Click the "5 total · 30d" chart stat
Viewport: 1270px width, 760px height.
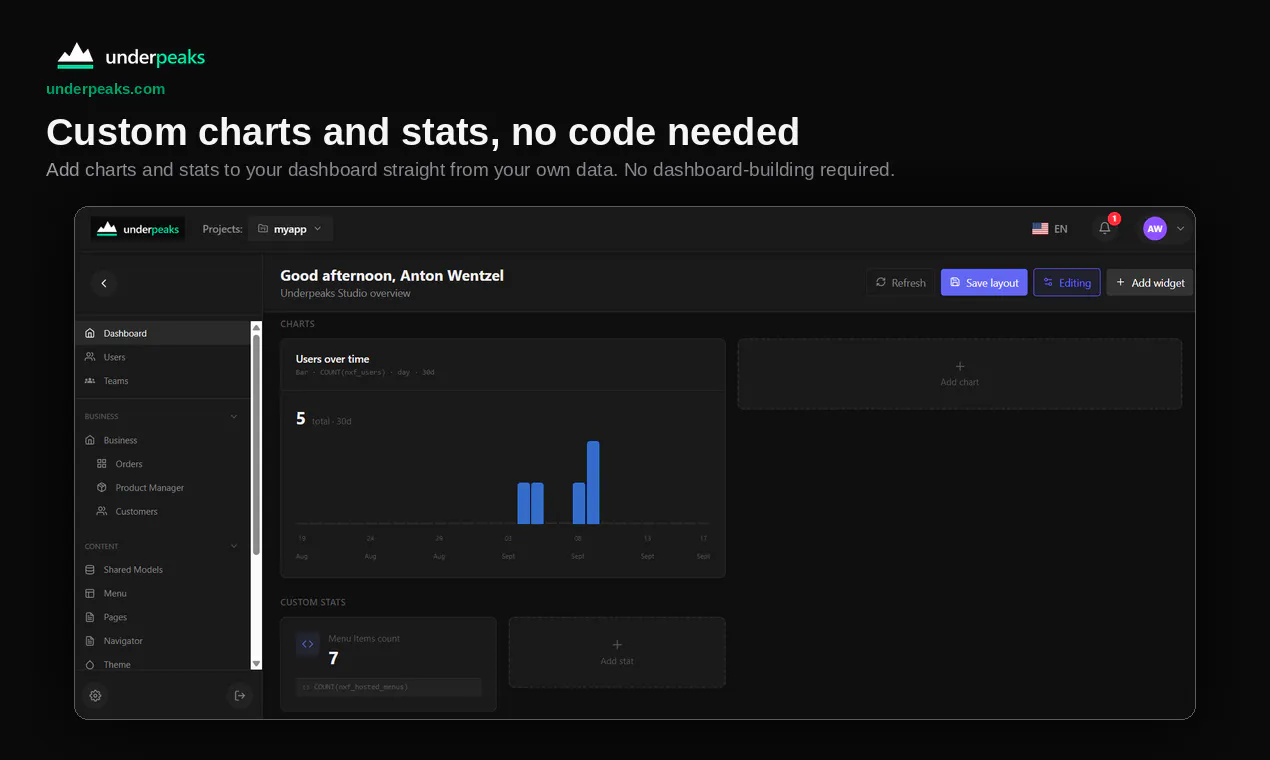[324, 419]
